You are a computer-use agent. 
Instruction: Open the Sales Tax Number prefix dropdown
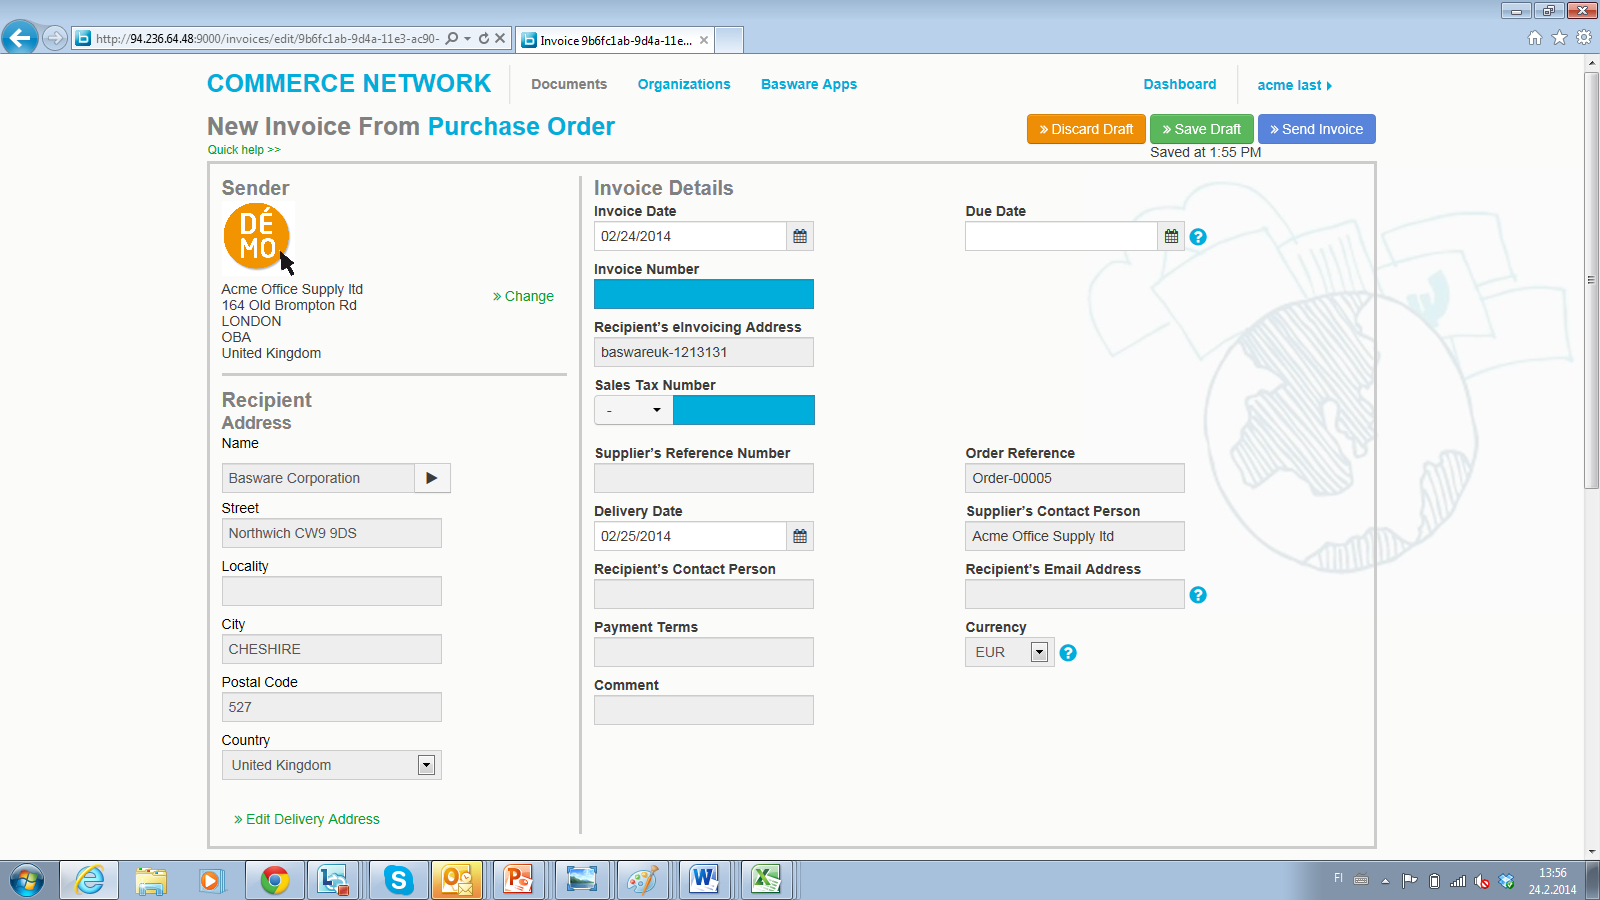634,410
